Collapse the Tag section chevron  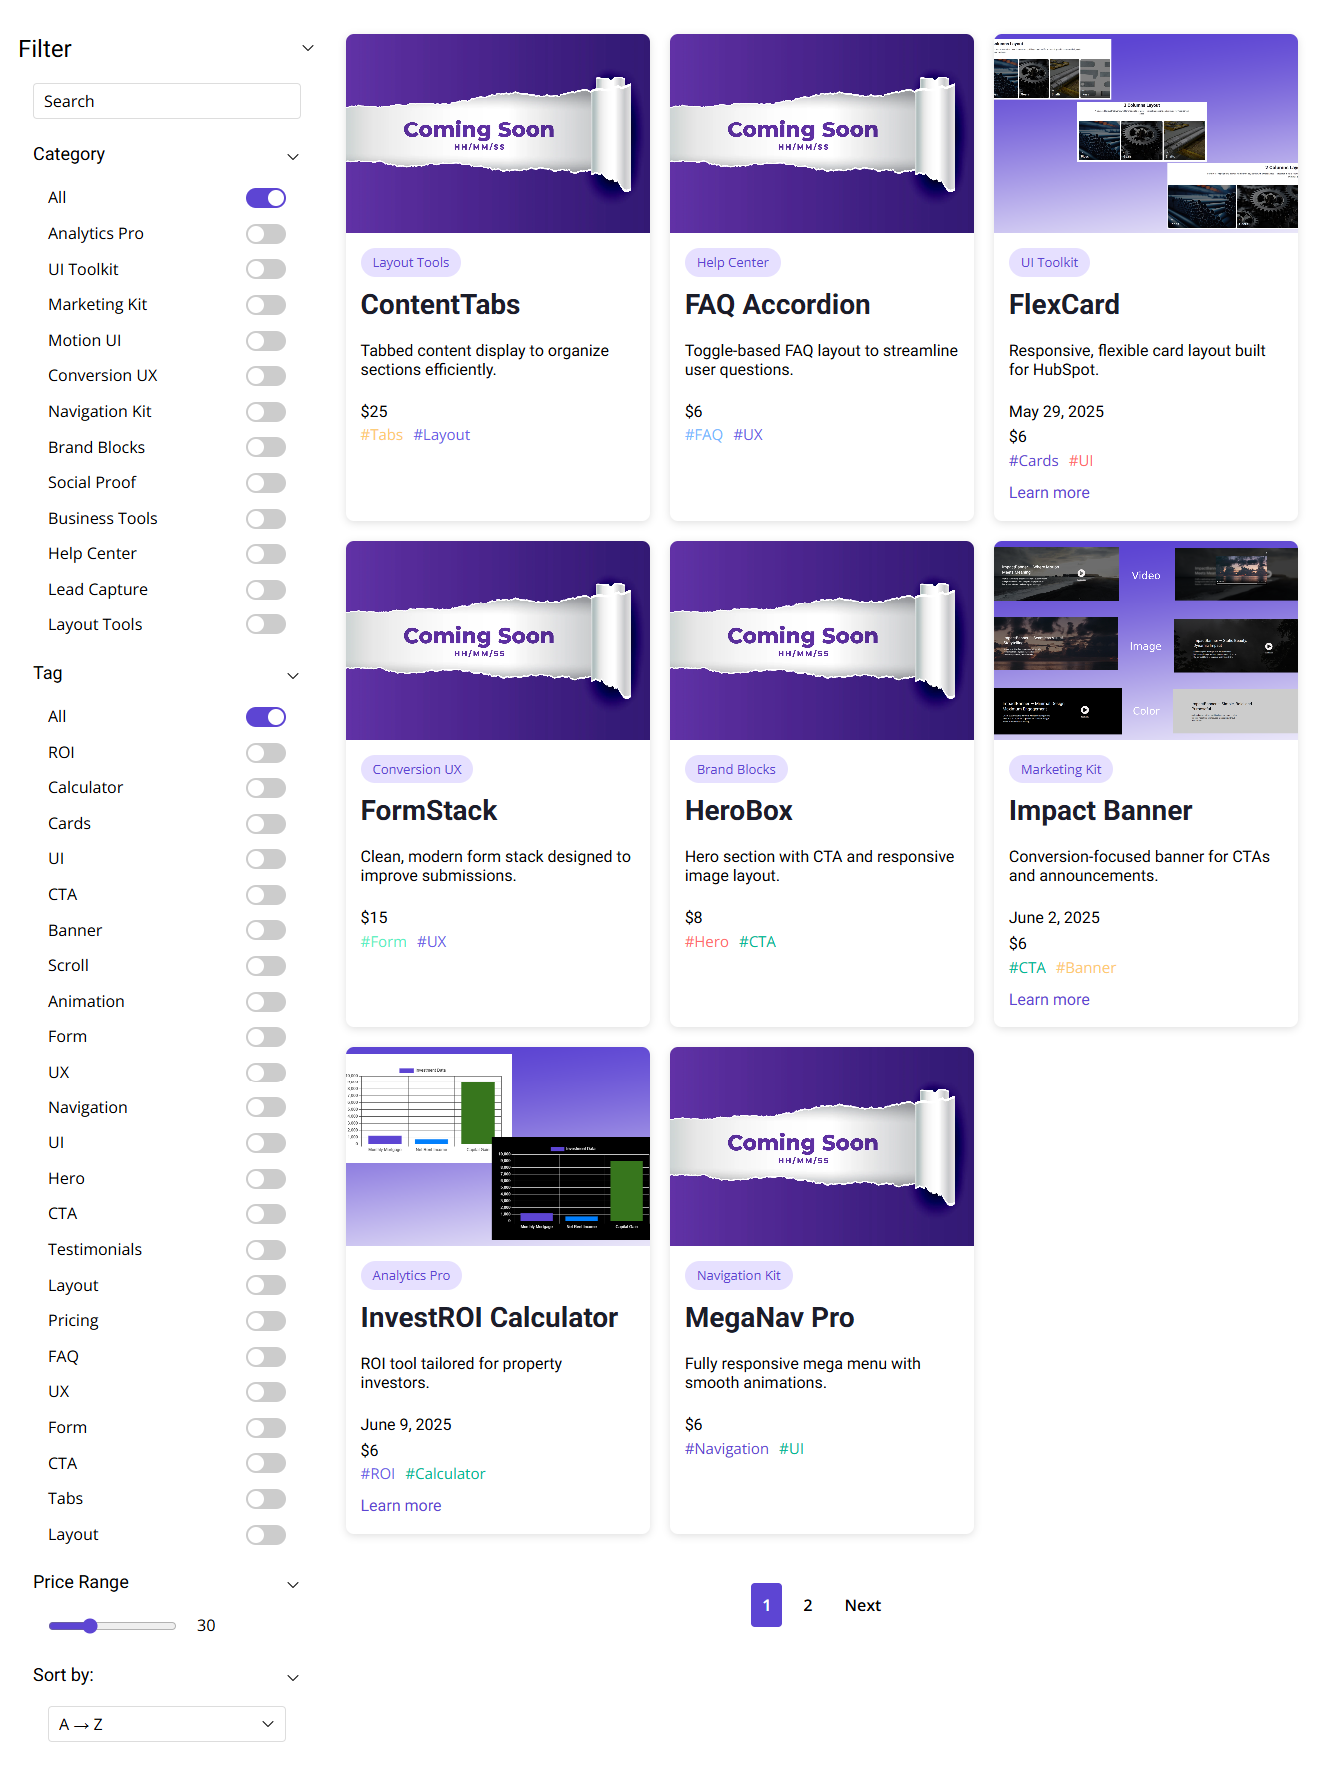click(x=293, y=676)
